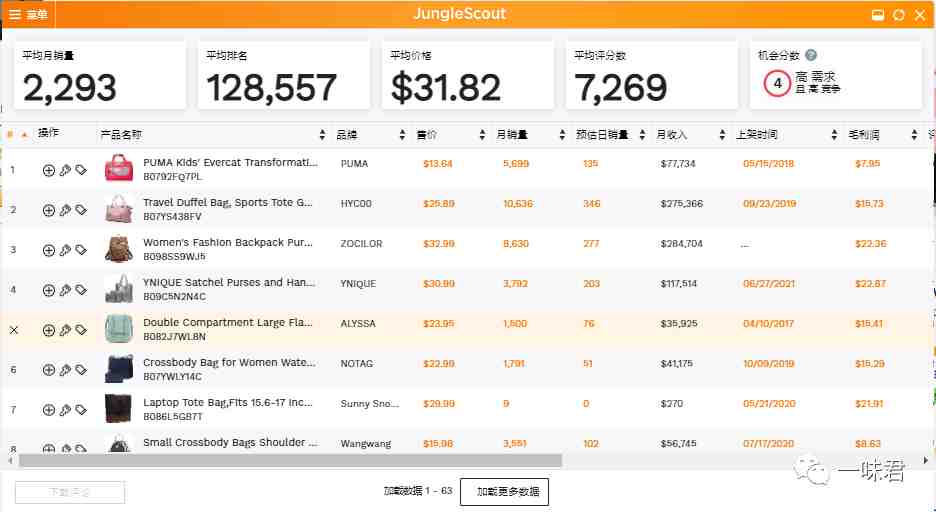
Task: Click the right arrow of horizontal scrollbar
Action: (926, 460)
